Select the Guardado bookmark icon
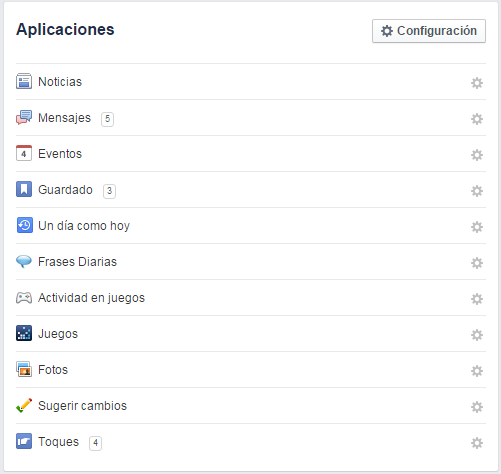 click(x=24, y=189)
